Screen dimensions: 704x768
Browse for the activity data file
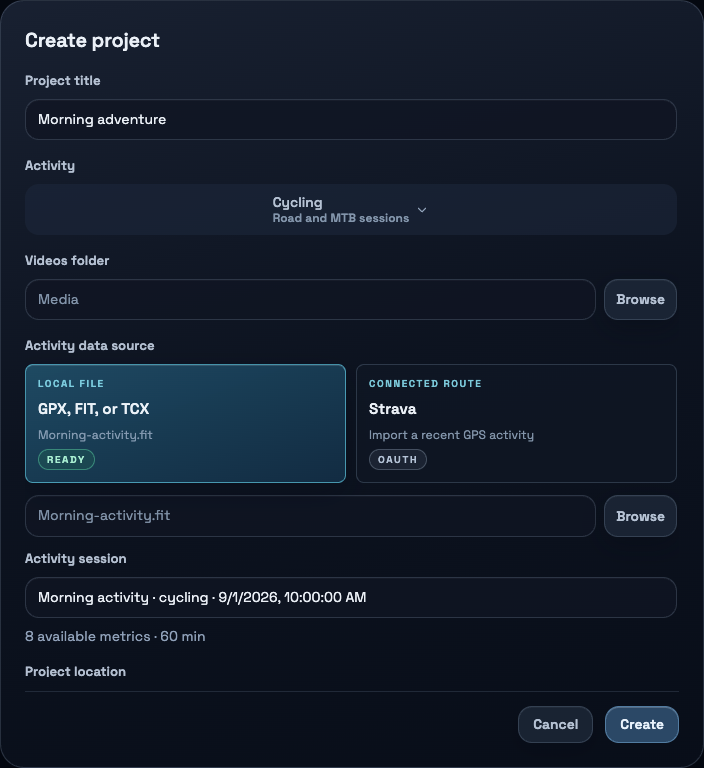point(640,516)
